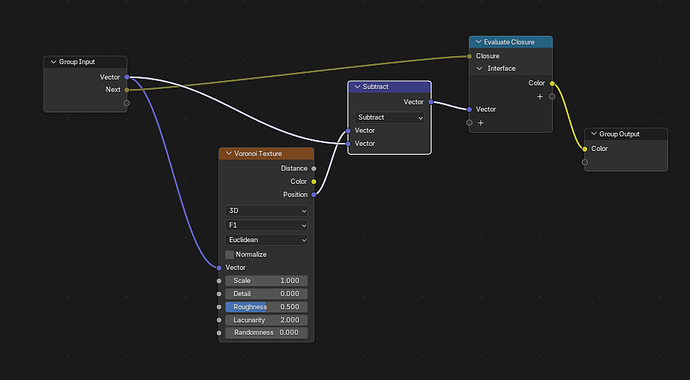Click the Closure input socket
The width and height of the screenshot is (690, 380).
tap(470, 56)
